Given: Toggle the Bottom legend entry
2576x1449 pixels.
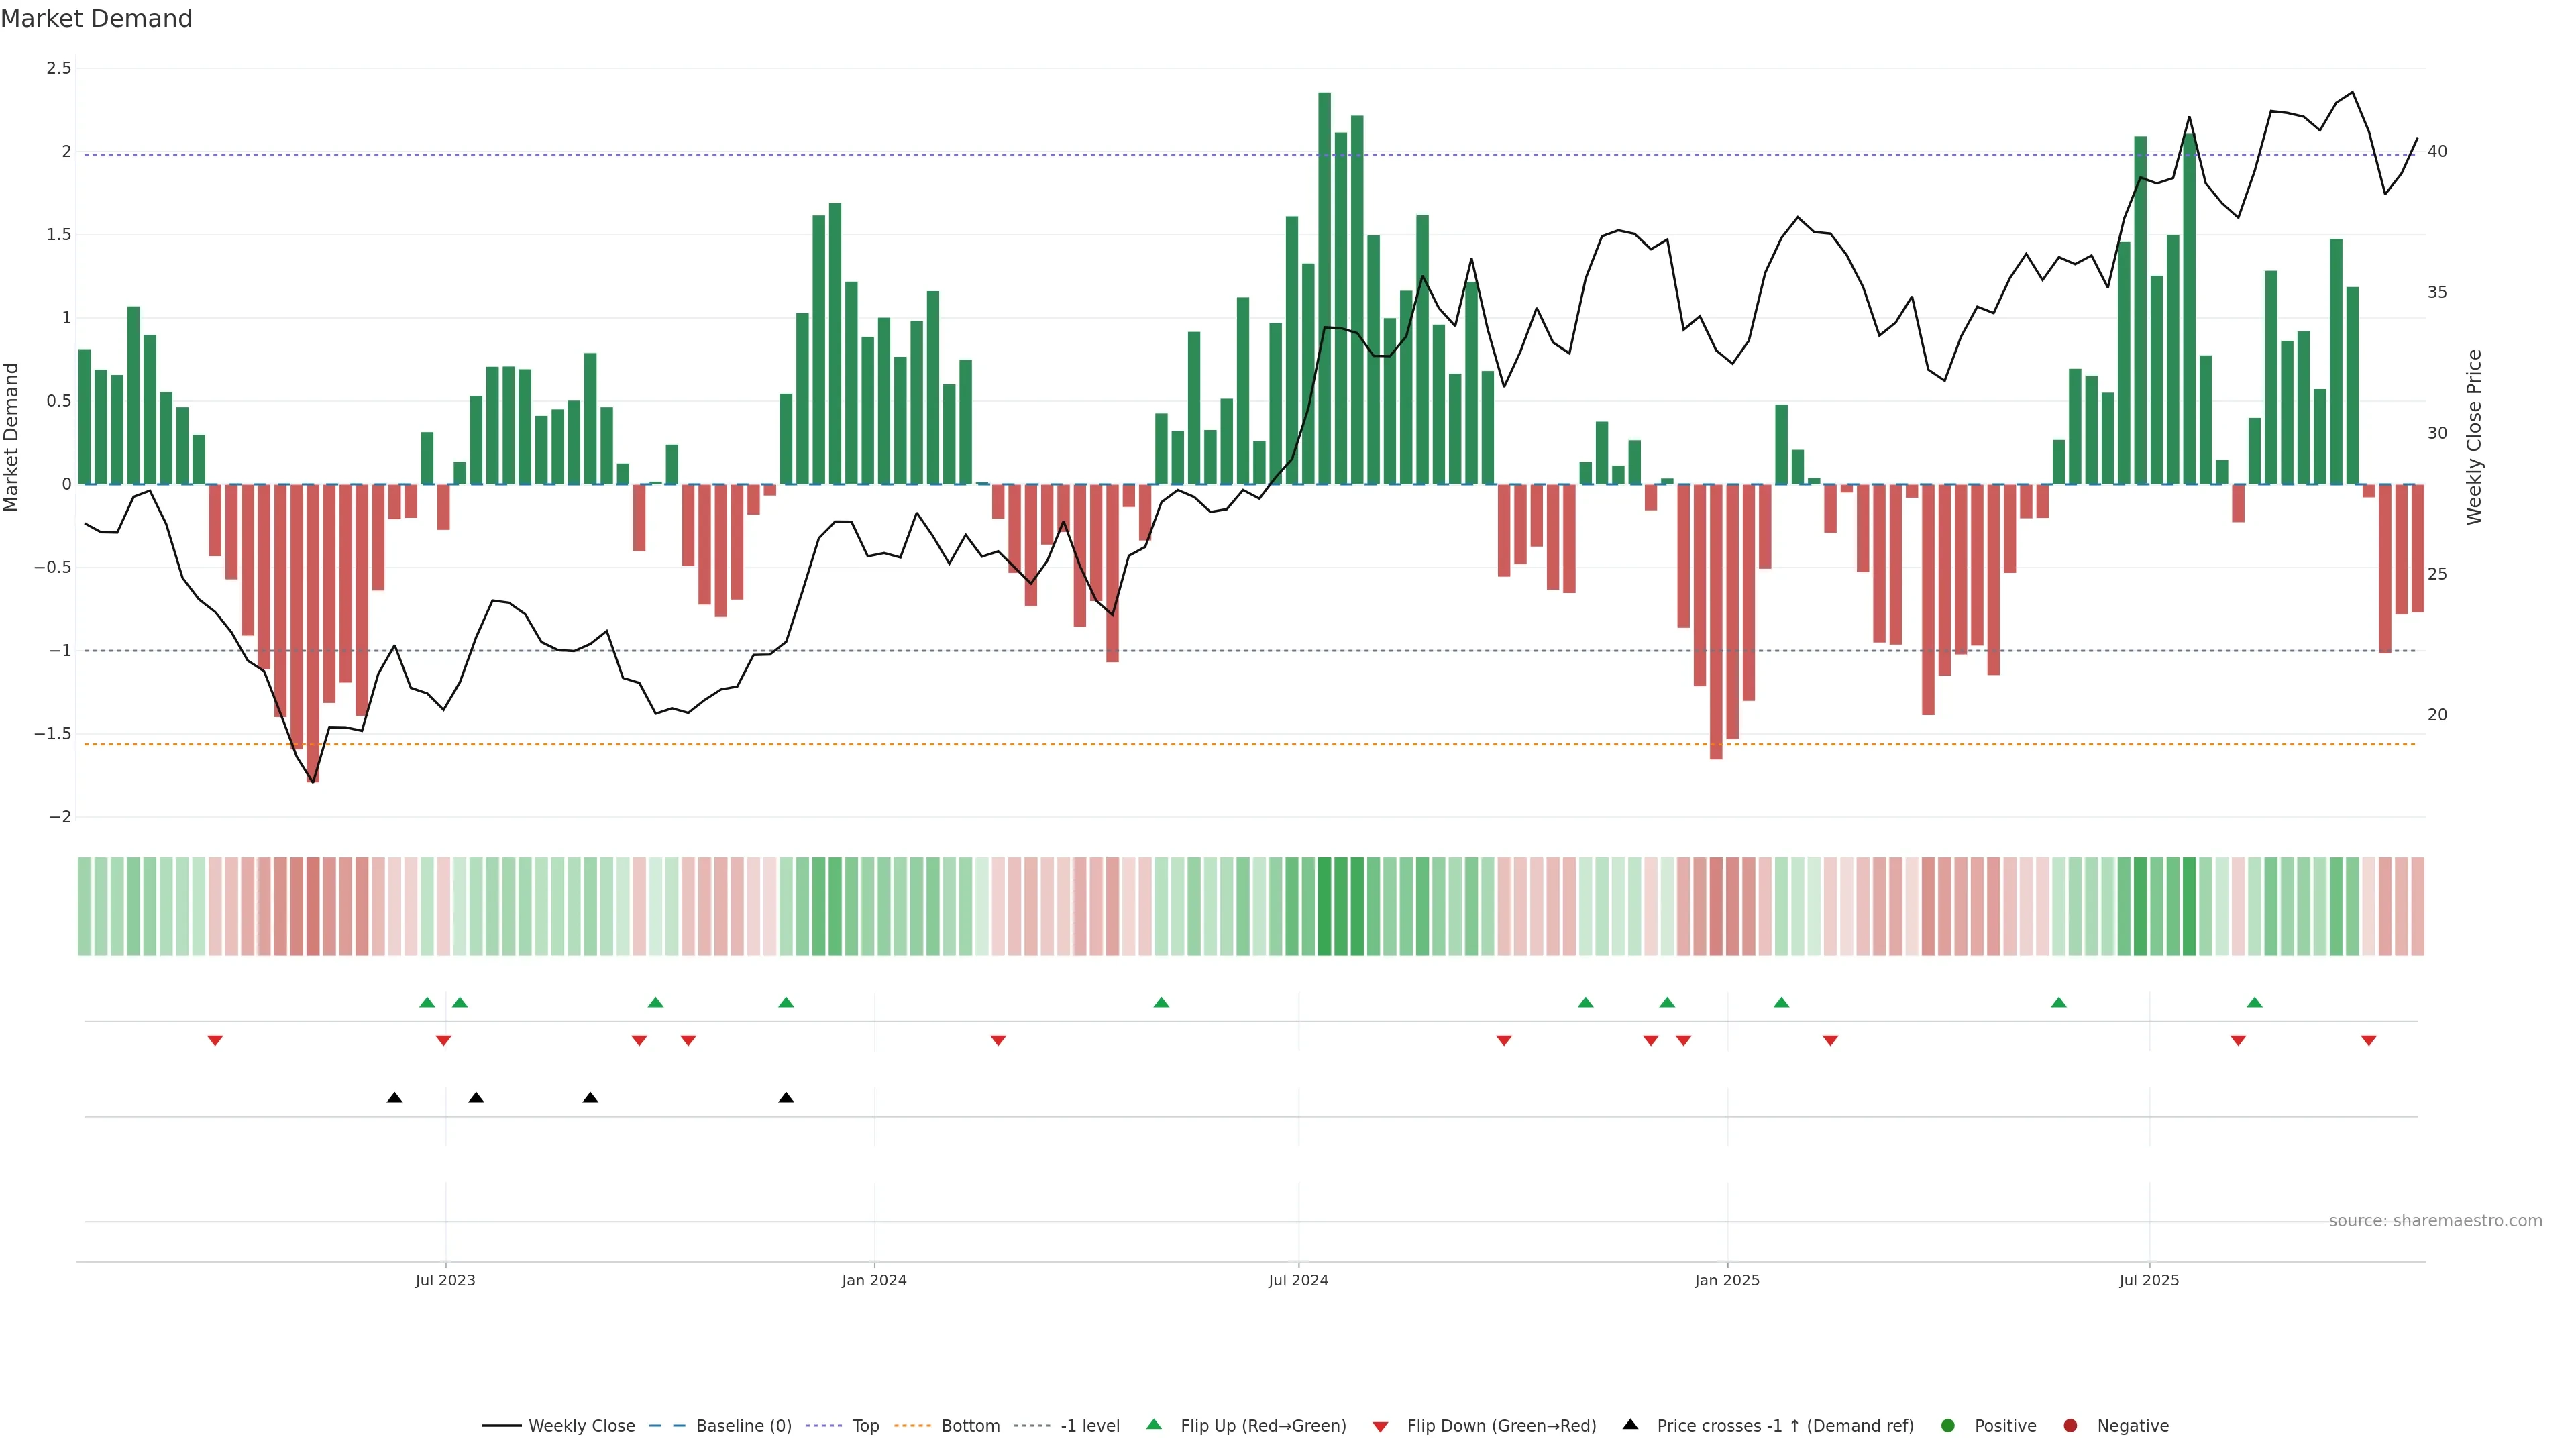Looking at the screenshot, I should tap(970, 1426).
